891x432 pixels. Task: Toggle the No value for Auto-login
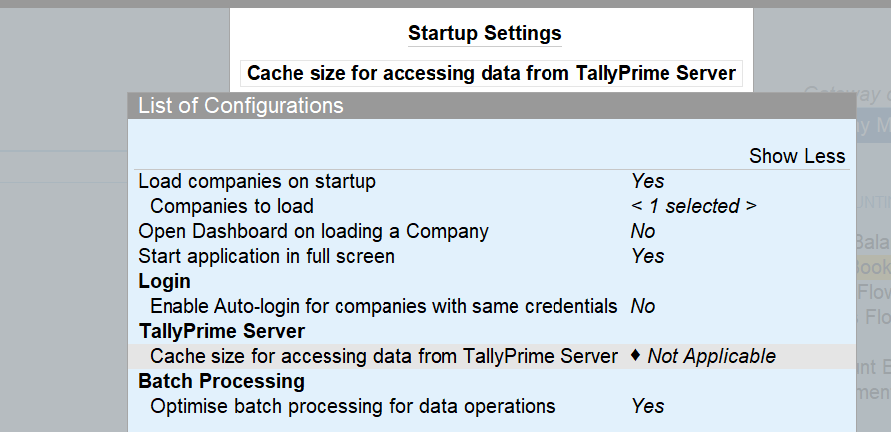coord(643,306)
